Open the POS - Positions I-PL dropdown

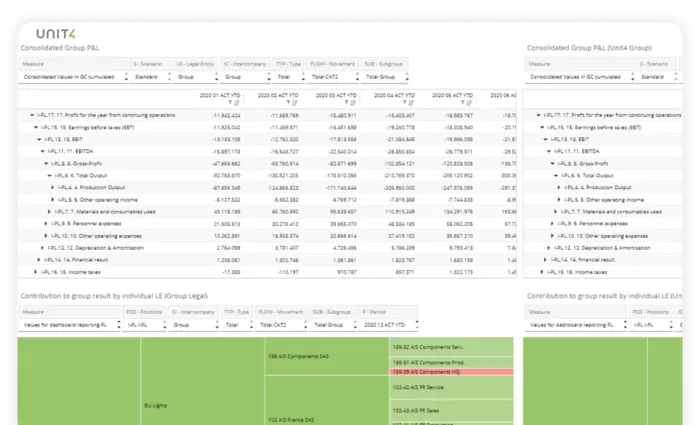[145, 325]
